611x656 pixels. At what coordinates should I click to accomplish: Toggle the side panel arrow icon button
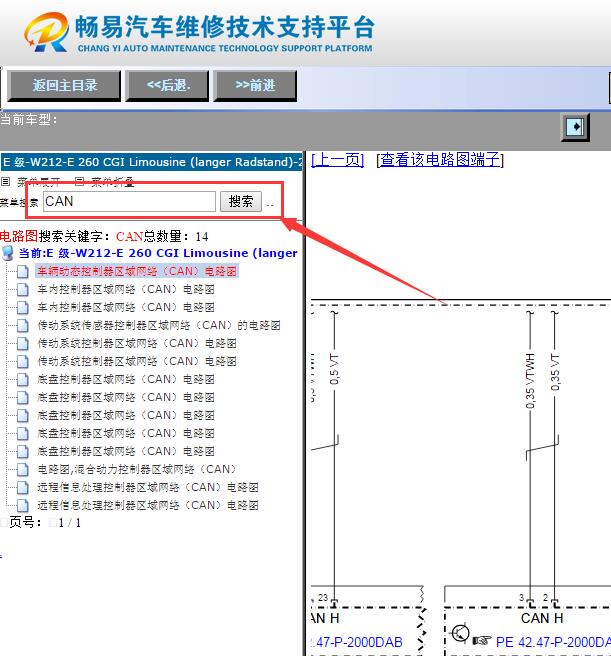tap(575, 127)
